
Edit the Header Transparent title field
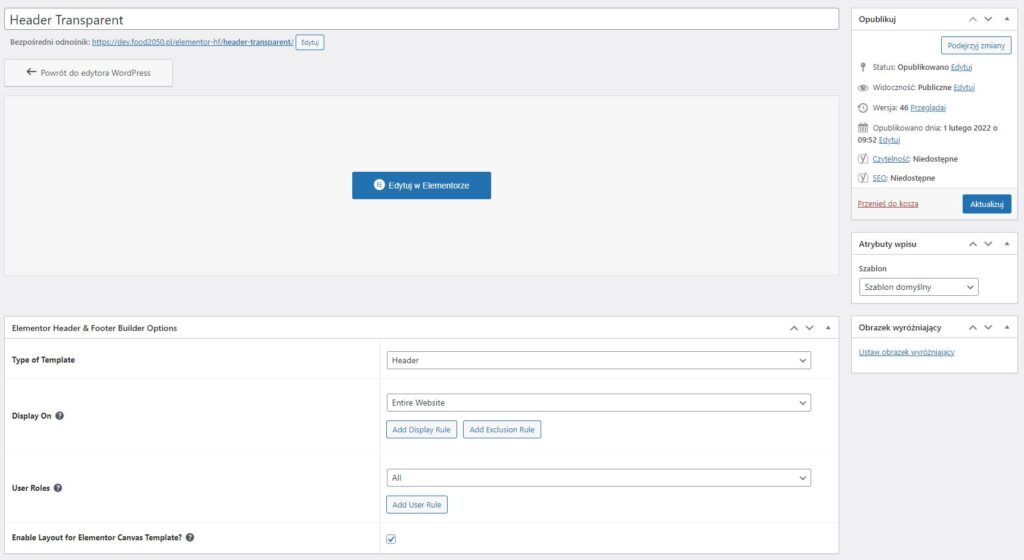(421, 20)
